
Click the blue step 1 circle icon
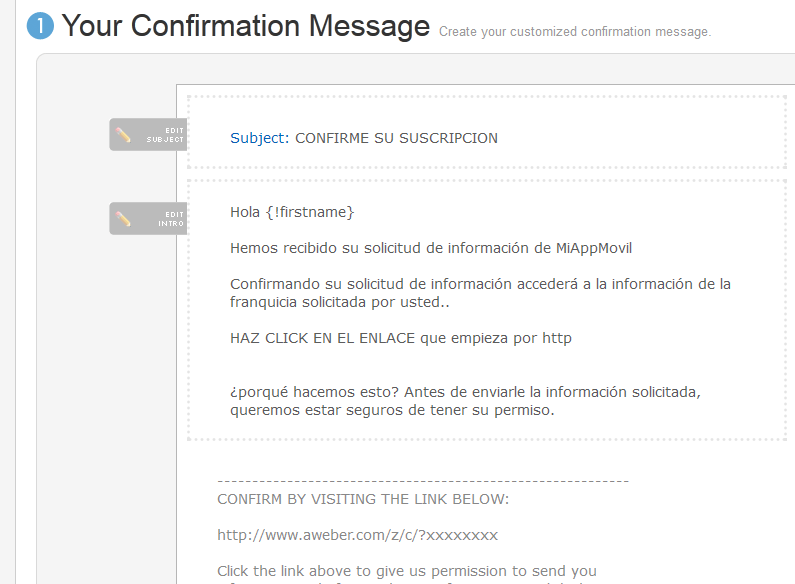tap(40, 27)
